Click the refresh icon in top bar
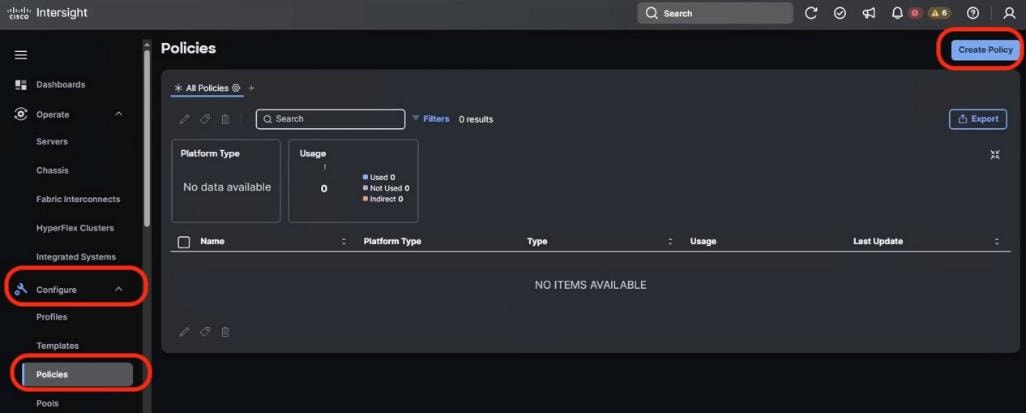Screen dimensions: 1026x413 click(811, 13)
